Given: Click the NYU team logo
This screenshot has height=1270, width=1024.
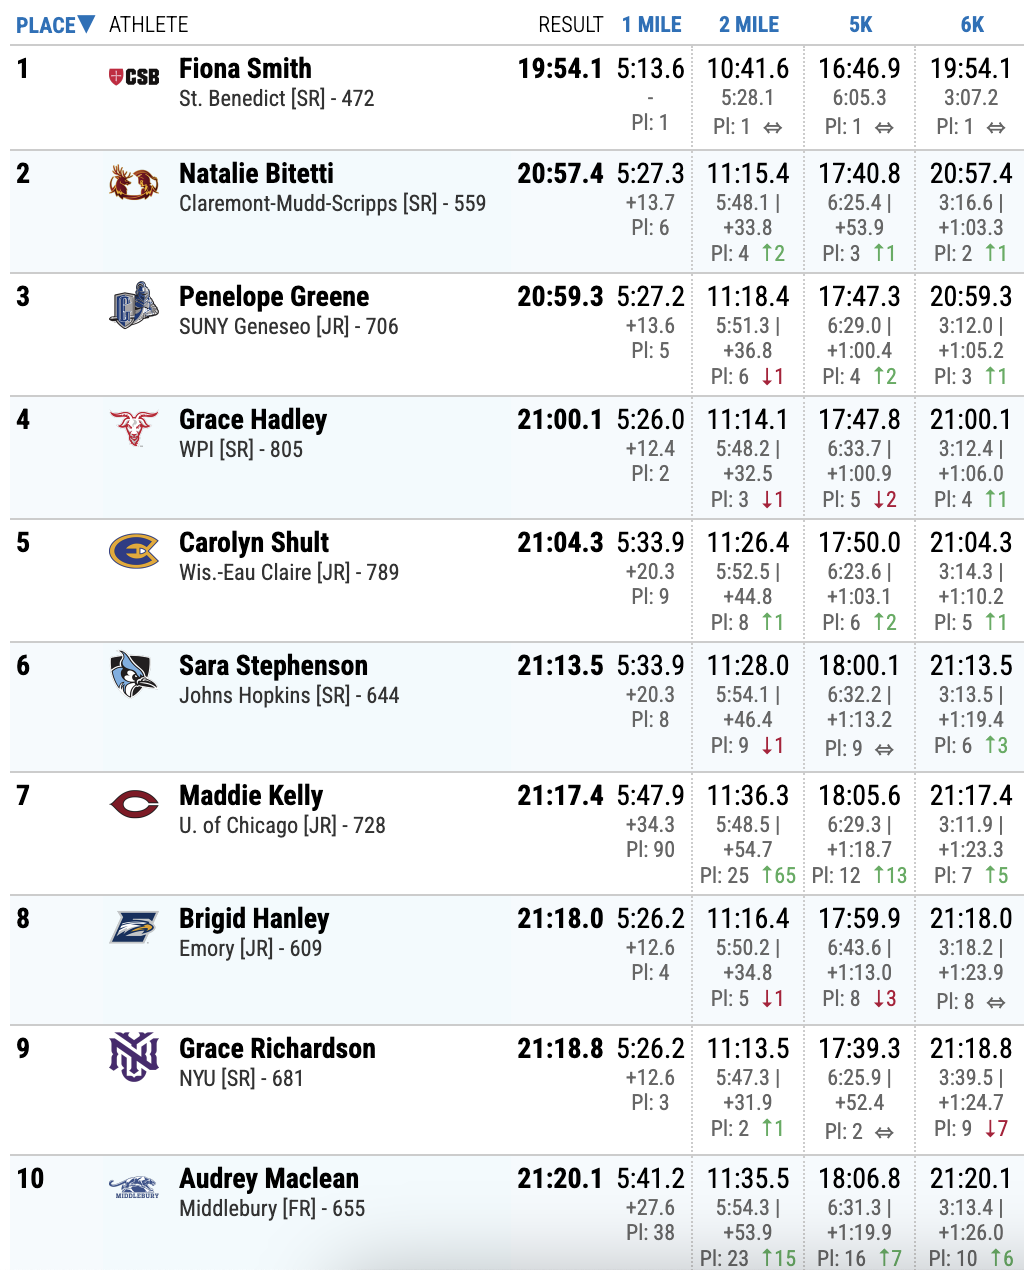Looking at the screenshot, I should point(134,1057).
